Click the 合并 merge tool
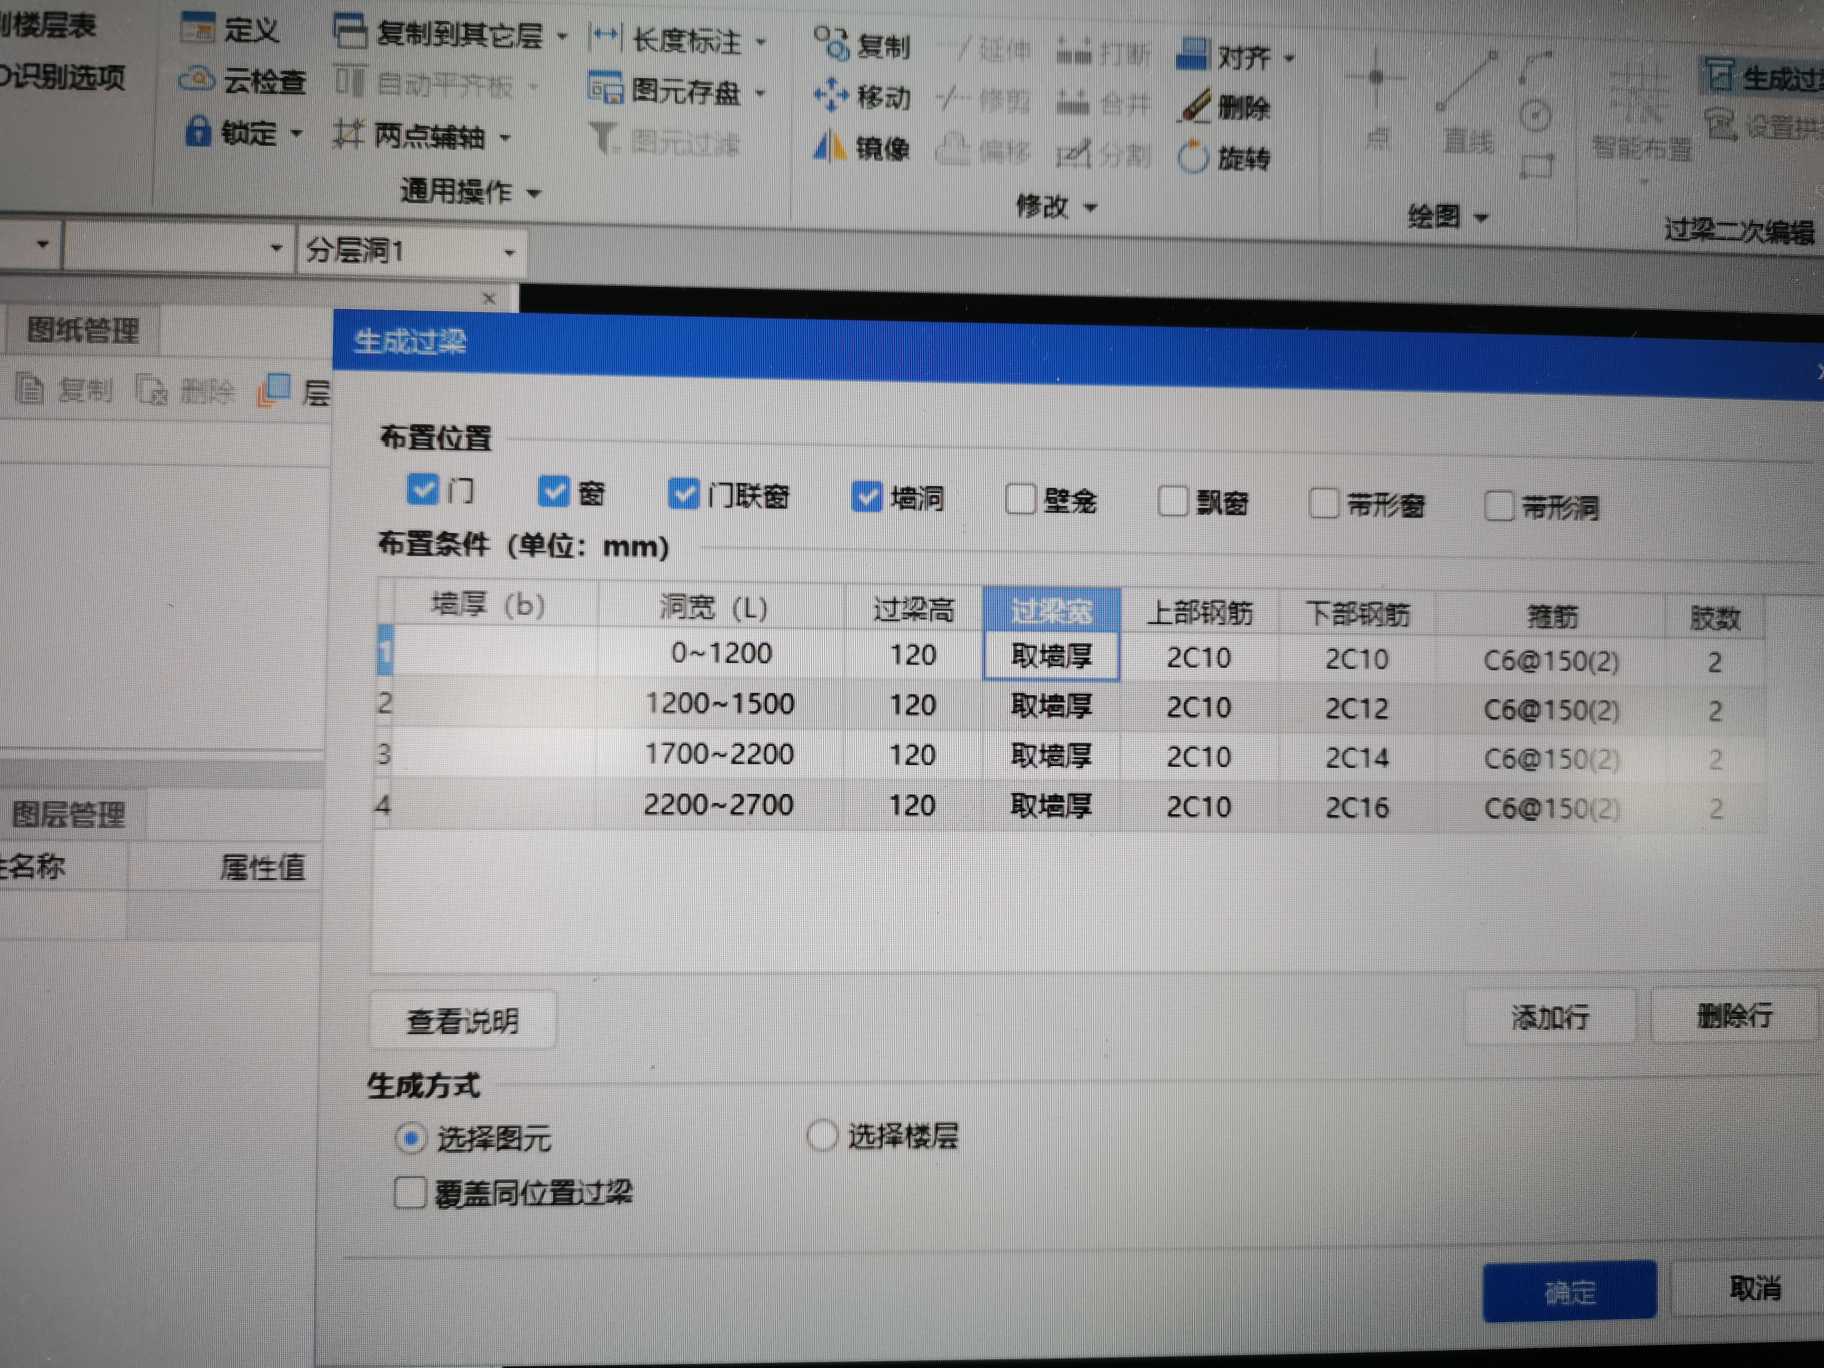Image resolution: width=1824 pixels, height=1368 pixels. (1104, 103)
